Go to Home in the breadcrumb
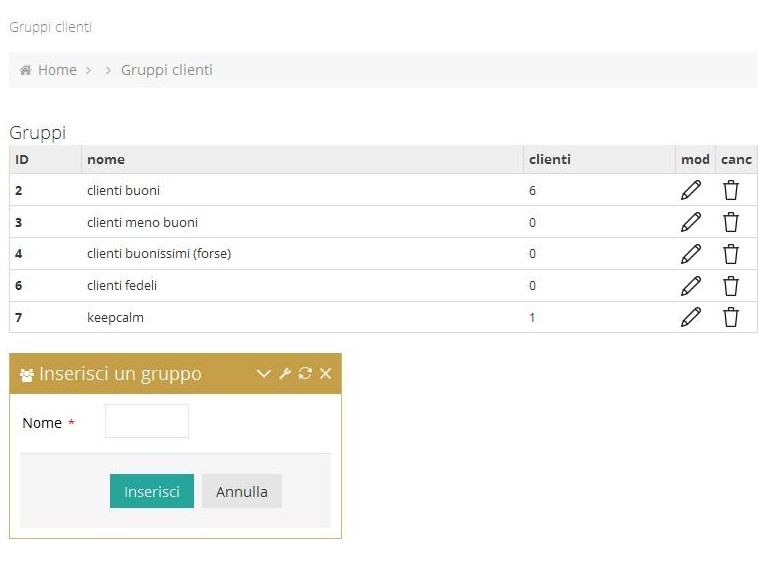Screen dimensions: 758x567 pos(57,70)
